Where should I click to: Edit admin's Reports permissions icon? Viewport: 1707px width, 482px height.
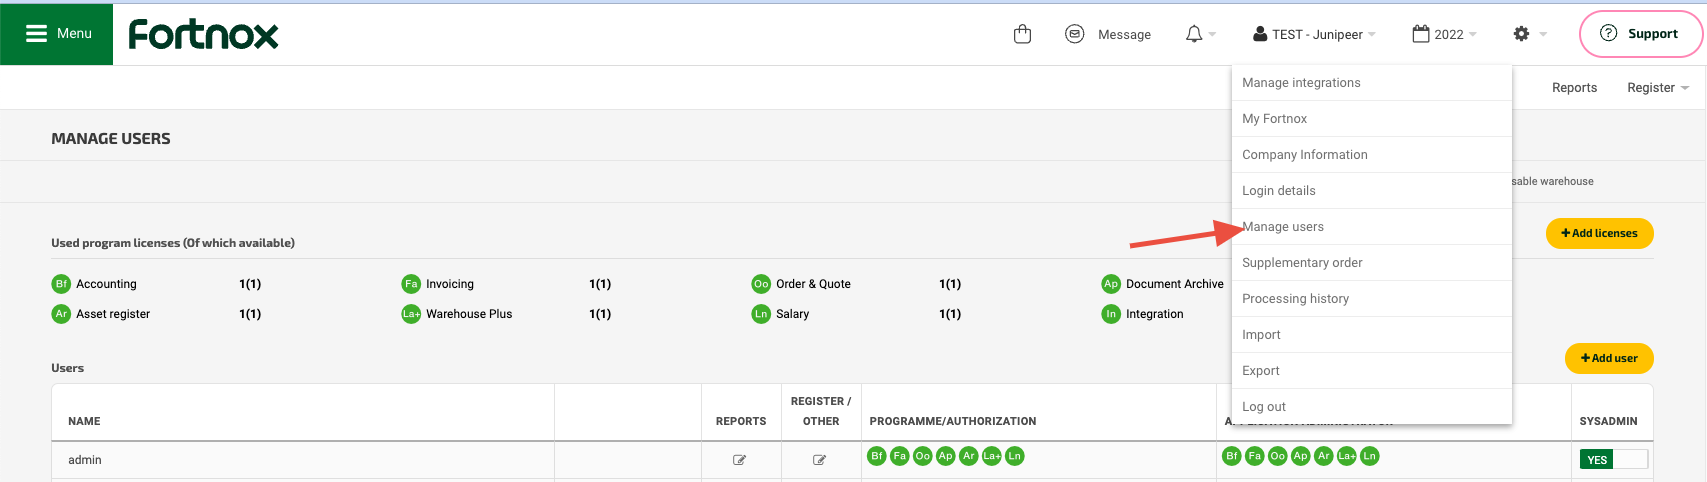(x=740, y=460)
